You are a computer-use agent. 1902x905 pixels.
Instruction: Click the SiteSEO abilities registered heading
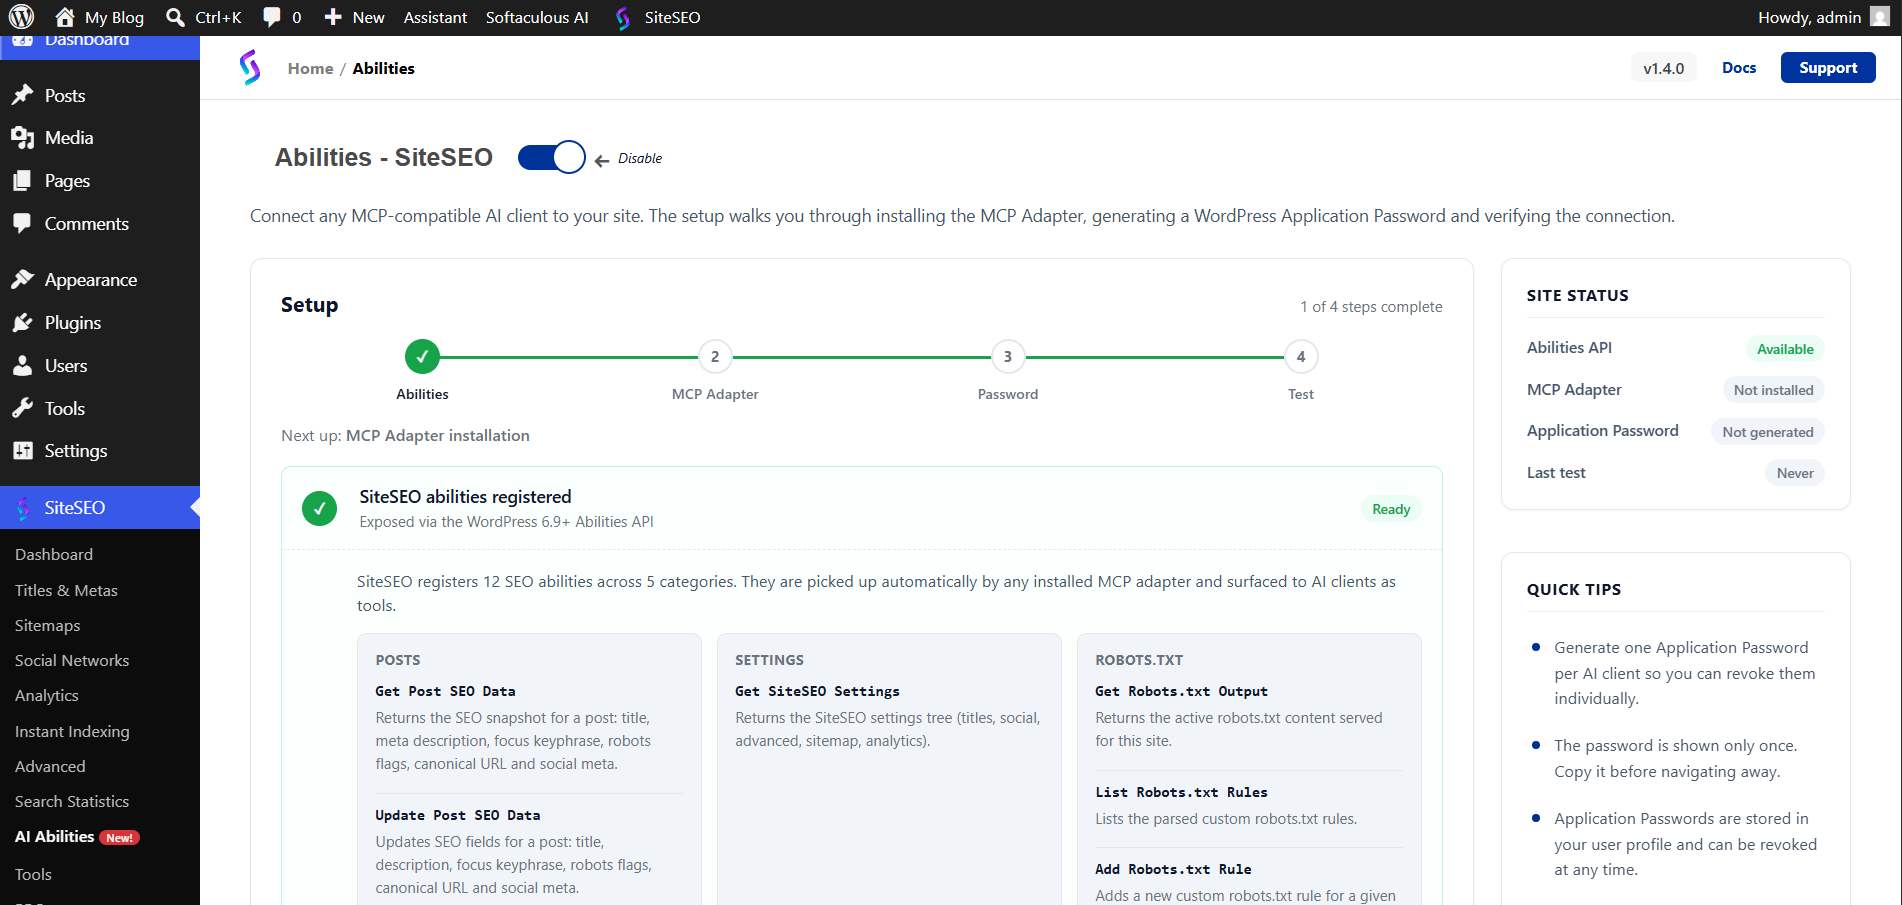[465, 497]
